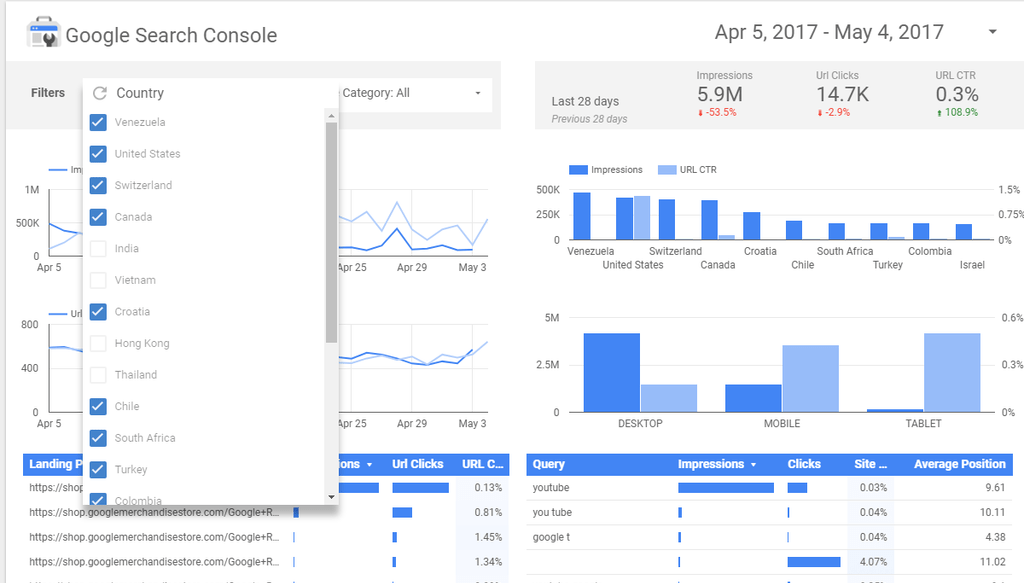The height and width of the screenshot is (583, 1024).
Task: Check the Vietnam checkbox
Action: coord(98,280)
